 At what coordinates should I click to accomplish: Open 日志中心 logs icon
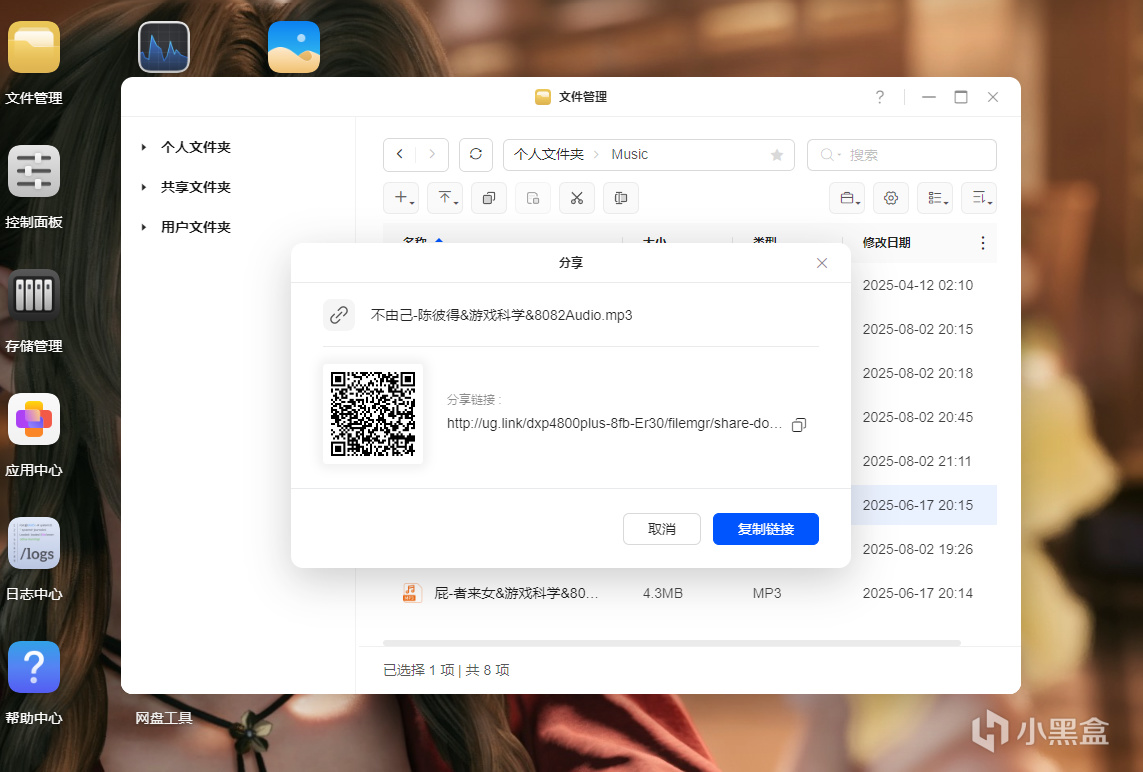[34, 543]
